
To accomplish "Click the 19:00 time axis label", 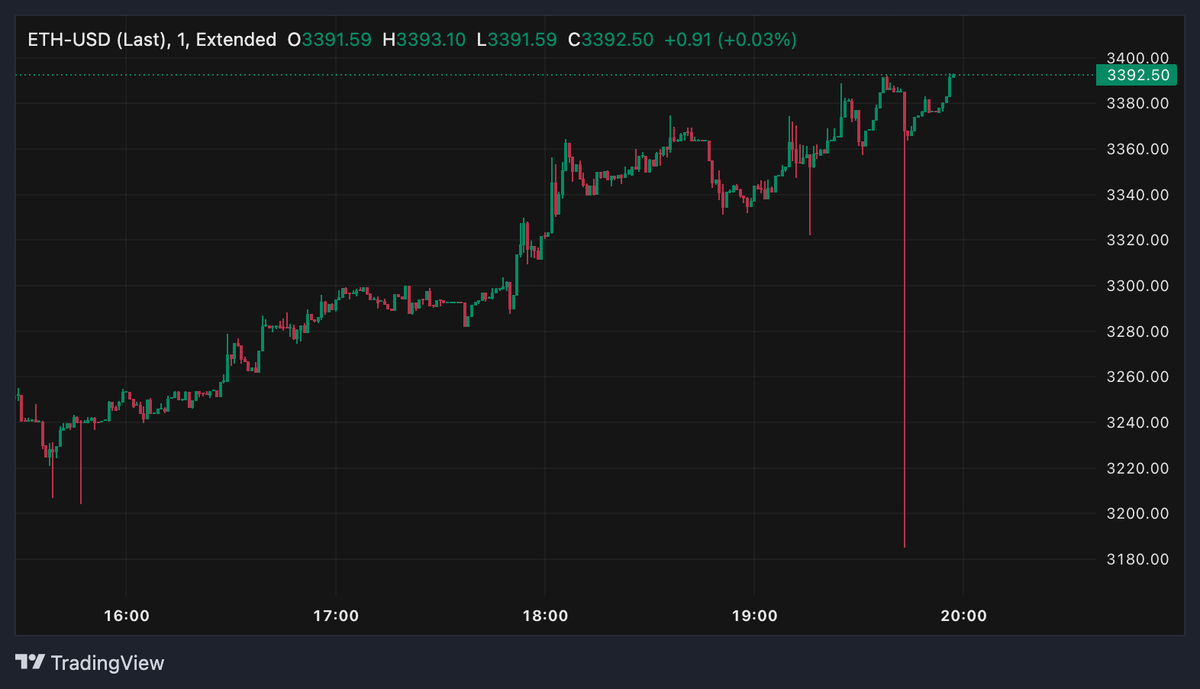I will pos(754,616).
